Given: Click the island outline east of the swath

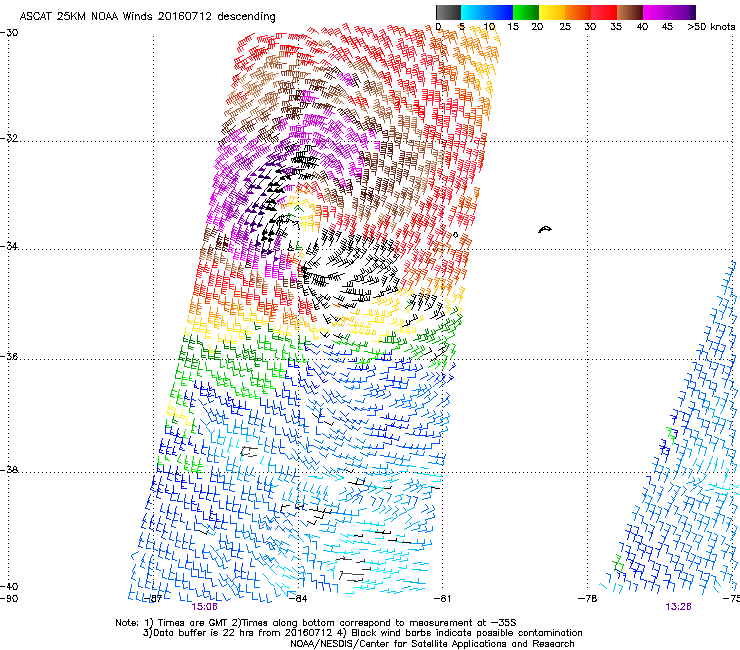Looking at the screenshot, I should 545,229.
